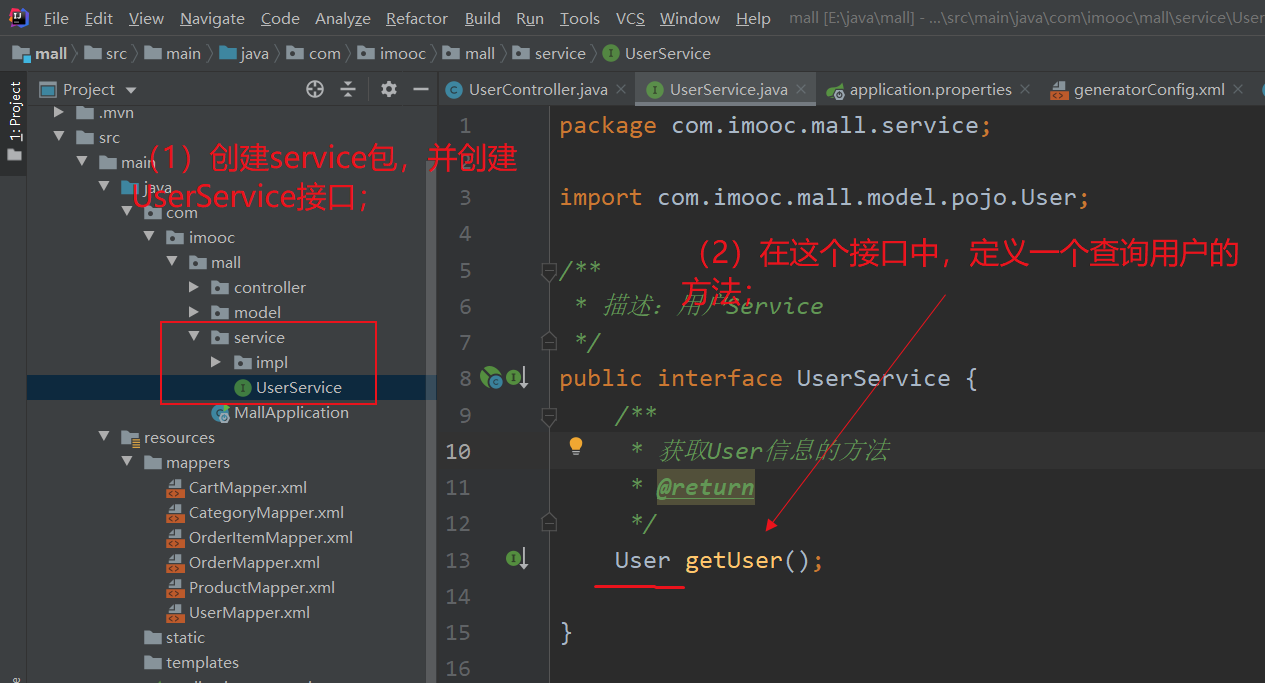Close the UserService.java tab
This screenshot has width=1265, height=683.
click(x=803, y=89)
